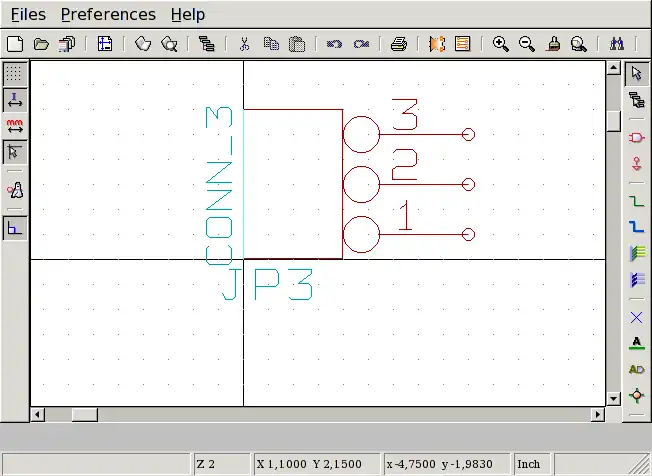
Task: Select the place power port tool
Action: click(636, 163)
